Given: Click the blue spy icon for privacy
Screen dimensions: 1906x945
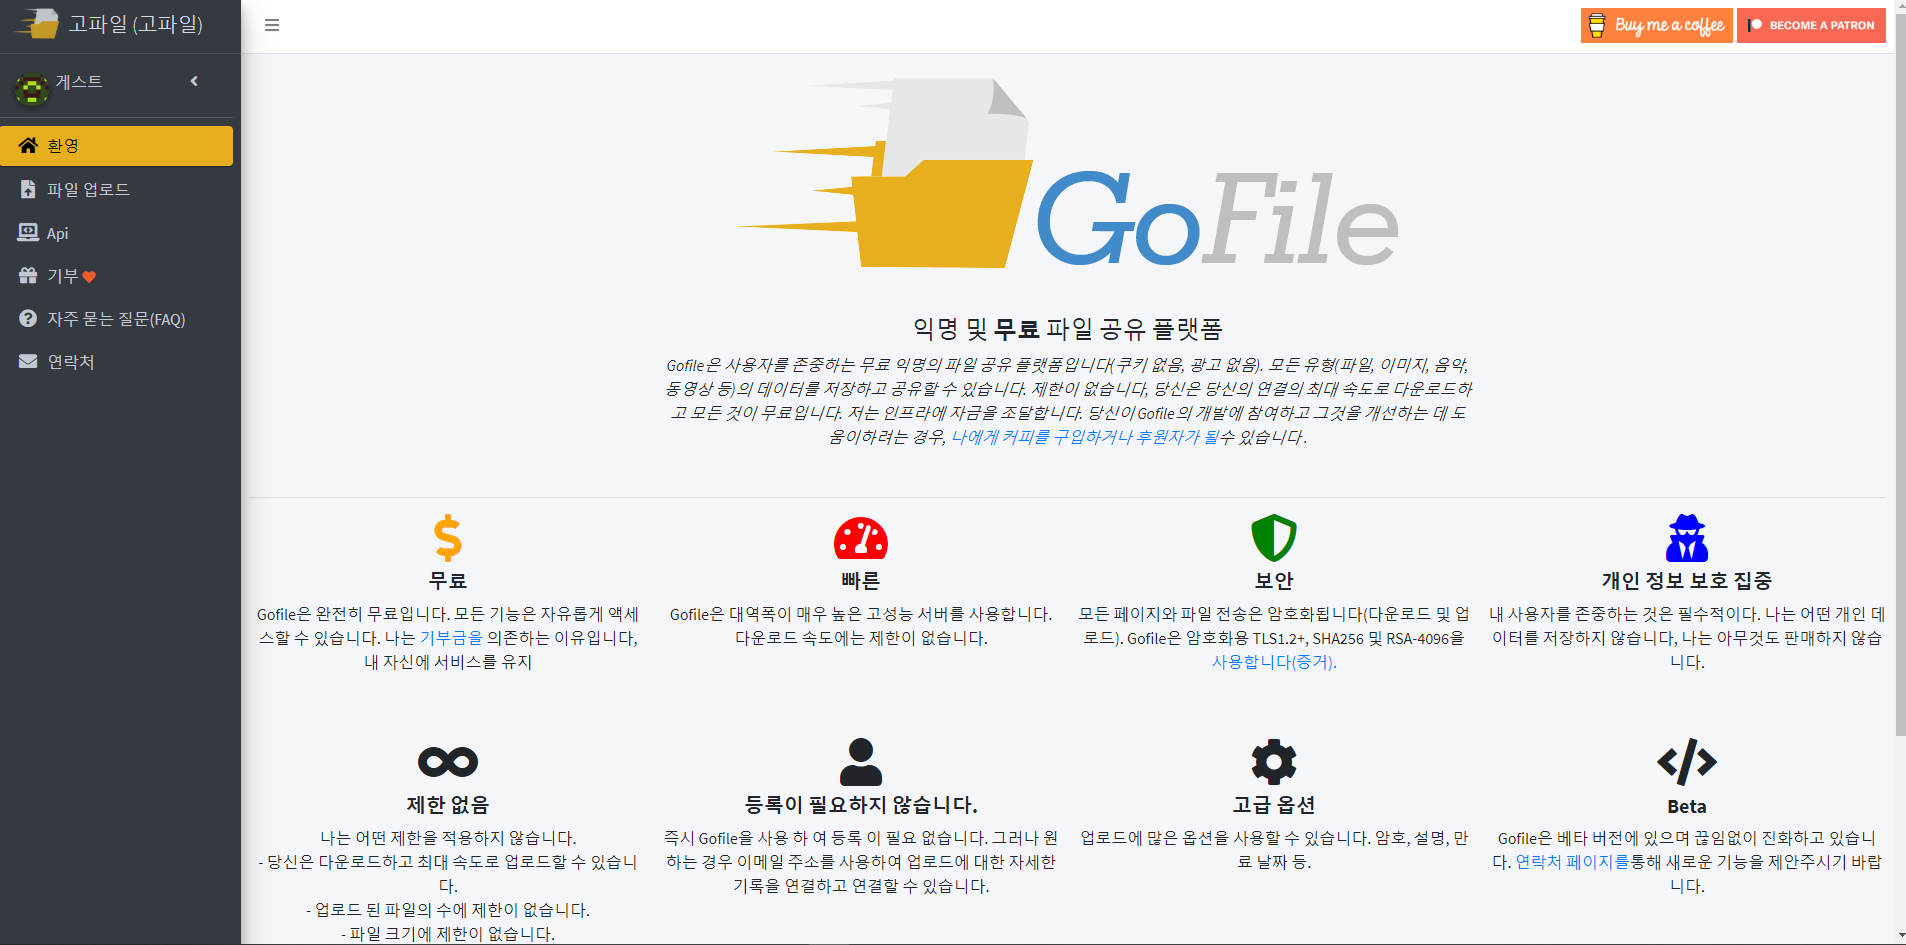Looking at the screenshot, I should pyautogui.click(x=1687, y=538).
